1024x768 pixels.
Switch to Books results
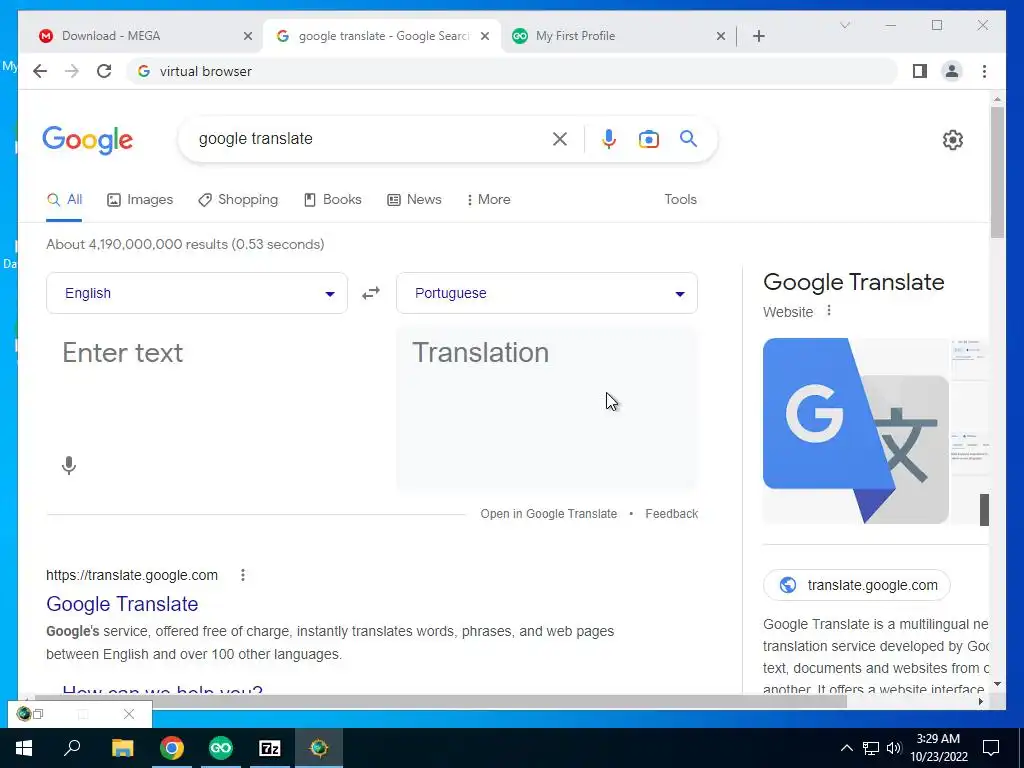[x=332, y=200]
